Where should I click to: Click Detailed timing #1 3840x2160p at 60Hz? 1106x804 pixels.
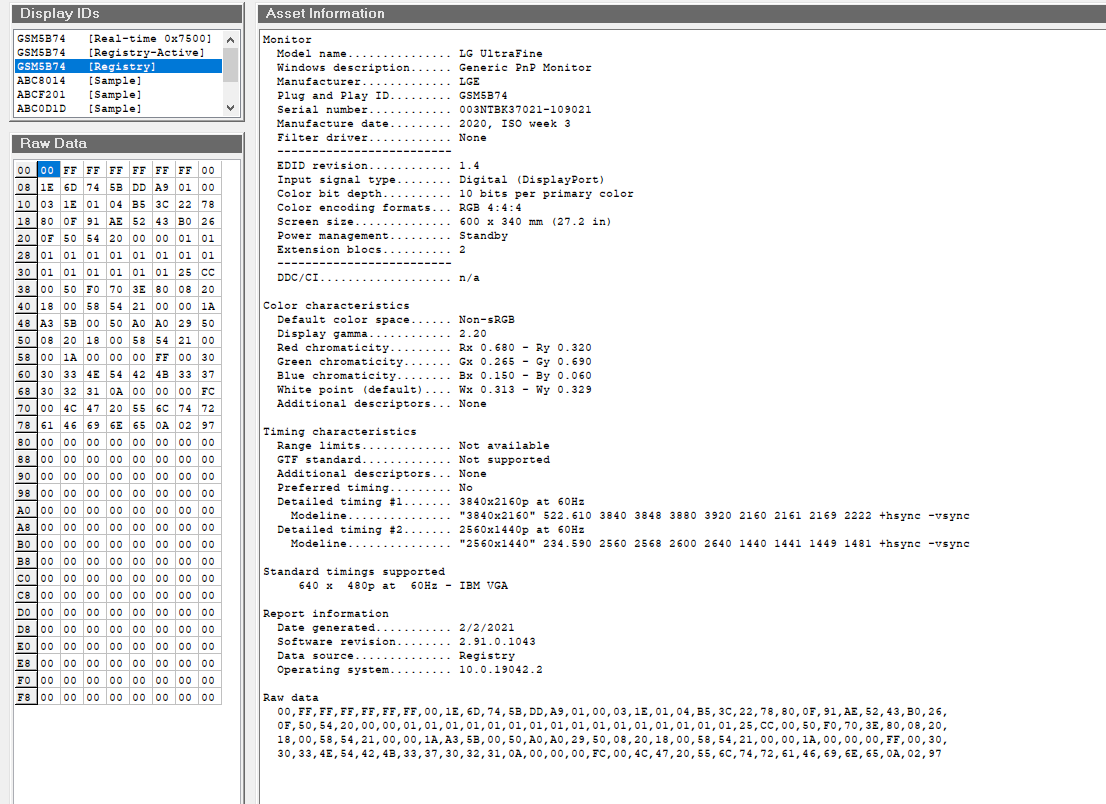click(x=522, y=502)
